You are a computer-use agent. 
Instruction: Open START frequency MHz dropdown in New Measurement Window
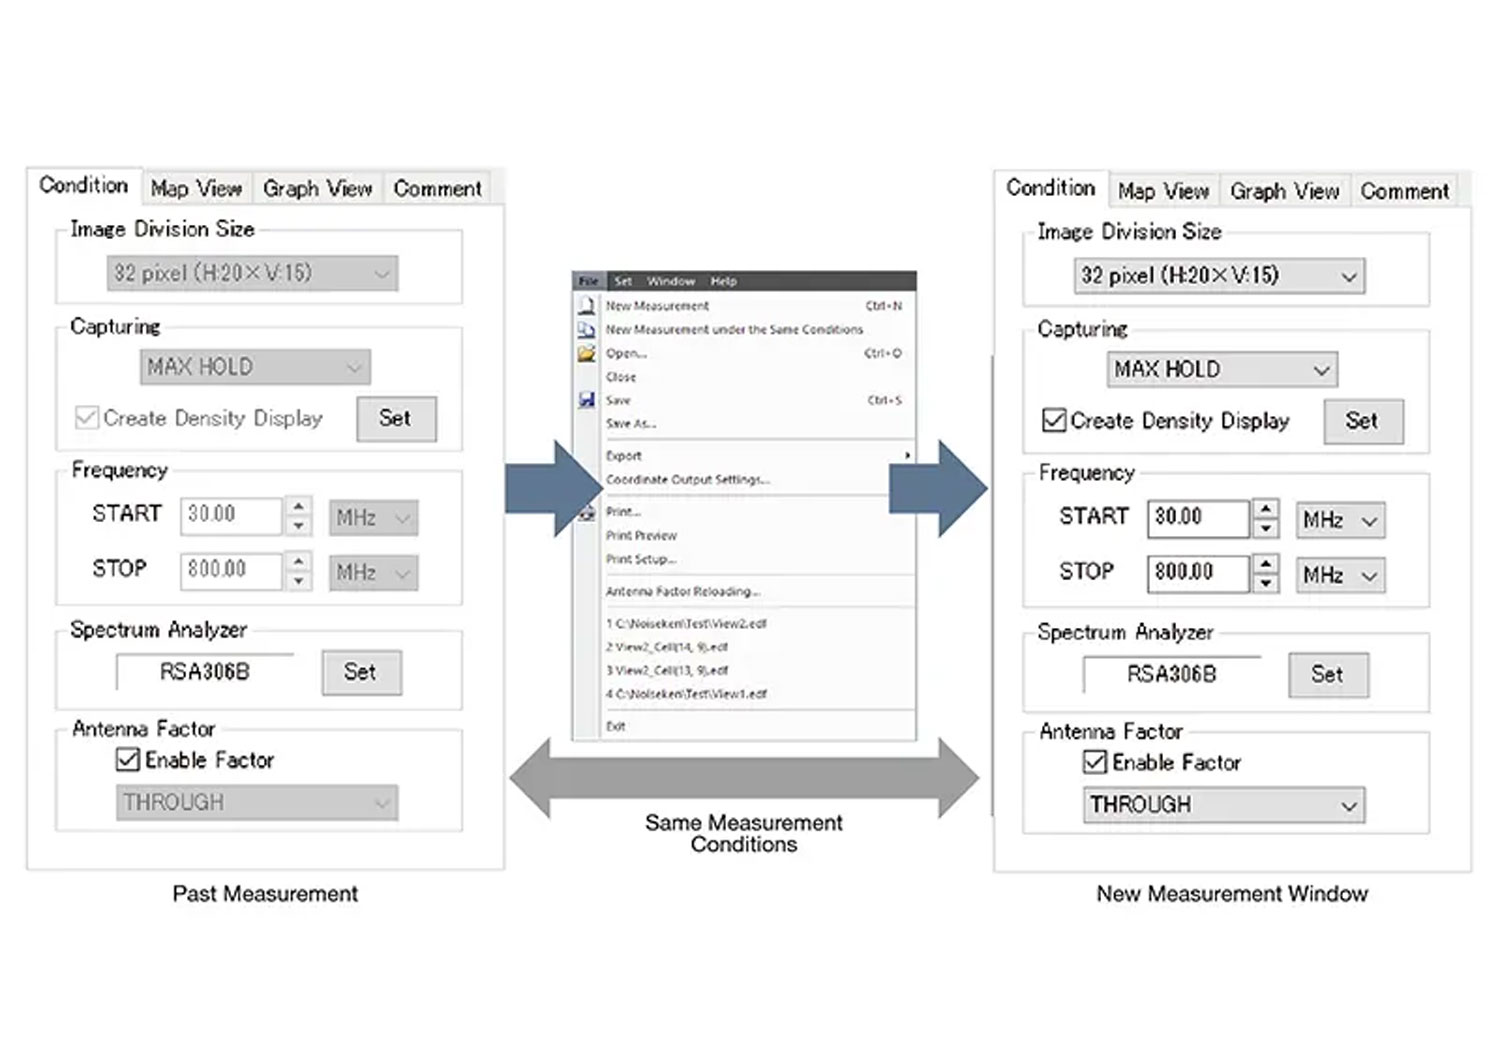tap(1340, 520)
